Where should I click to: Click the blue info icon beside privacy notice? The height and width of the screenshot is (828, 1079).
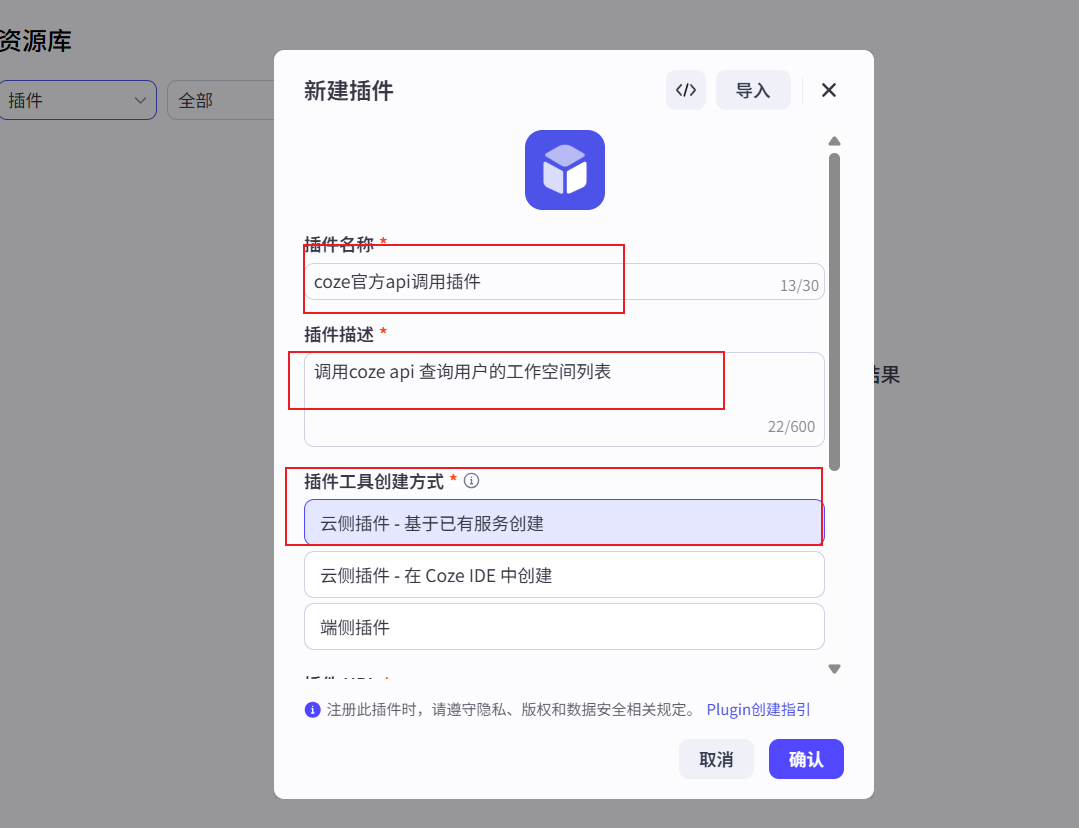tap(312, 710)
